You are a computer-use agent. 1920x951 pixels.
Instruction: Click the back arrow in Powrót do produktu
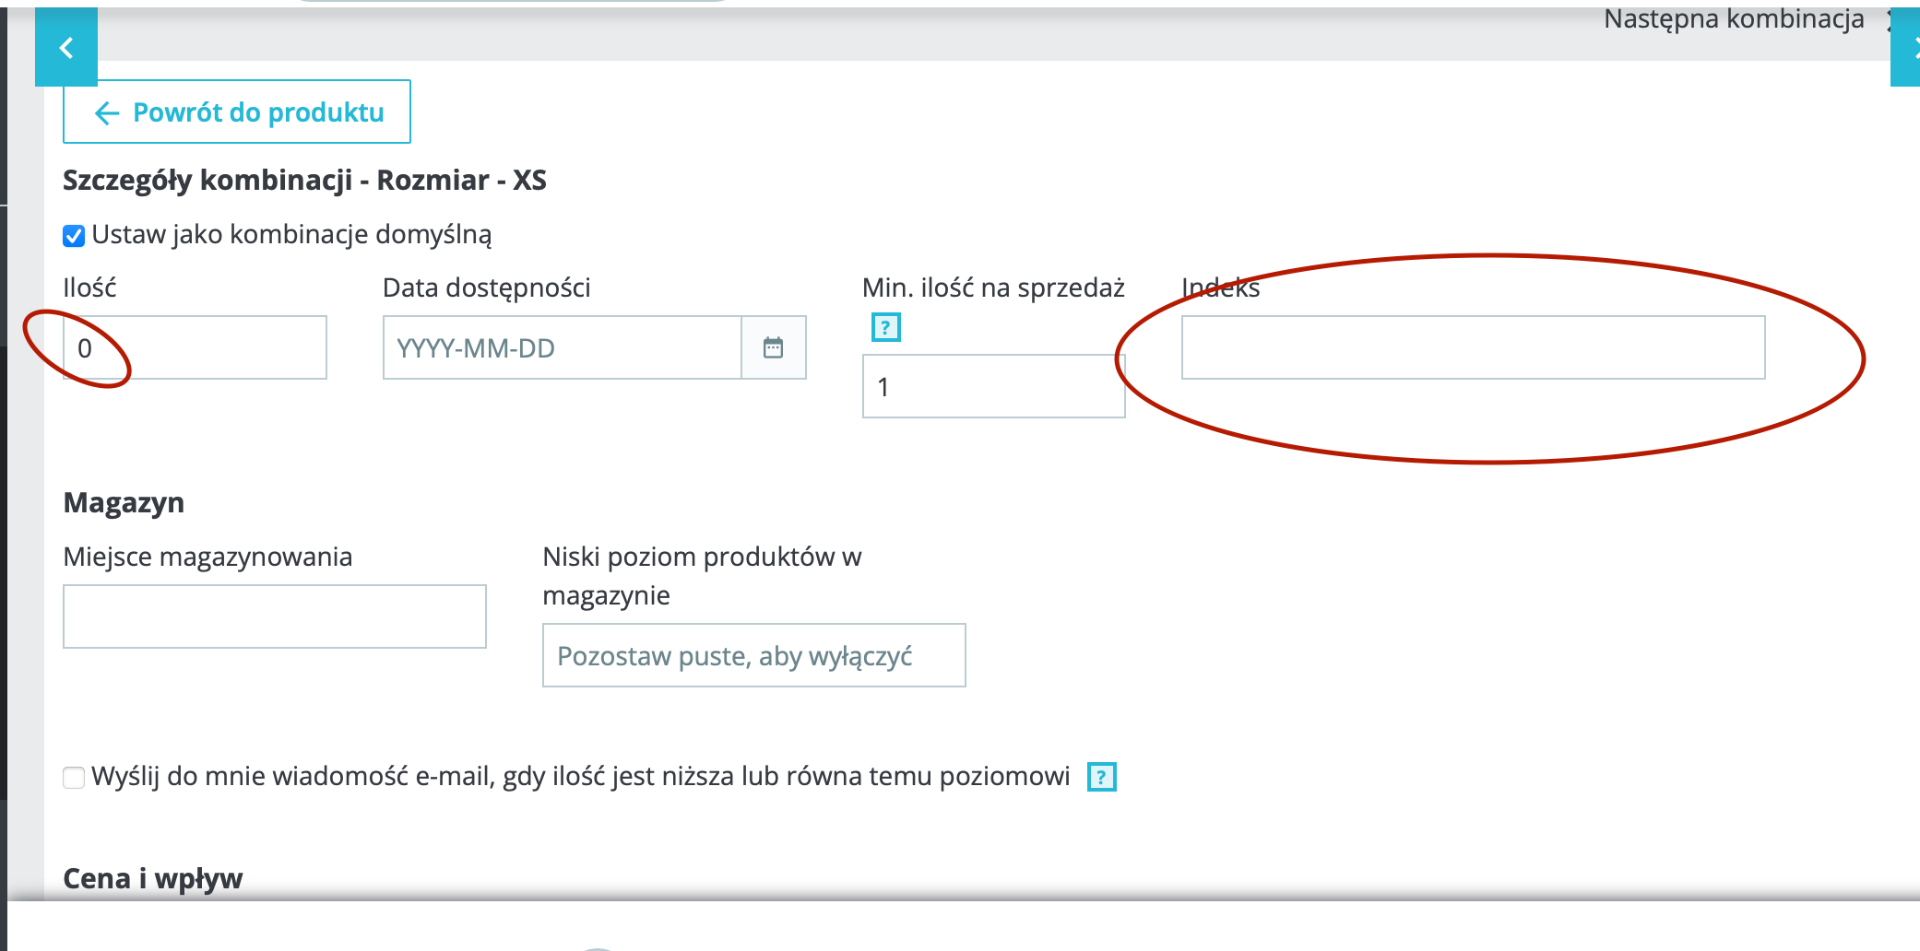pos(107,113)
